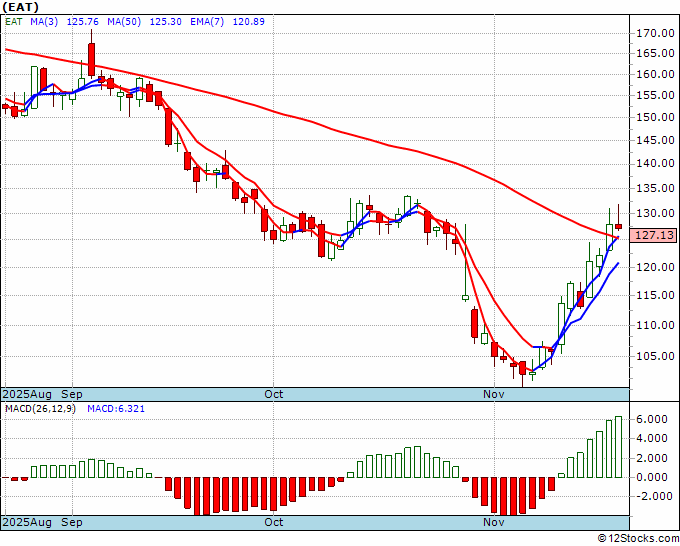Click the 170.00 price axis label
This screenshot has width=680, height=546.
655,33
